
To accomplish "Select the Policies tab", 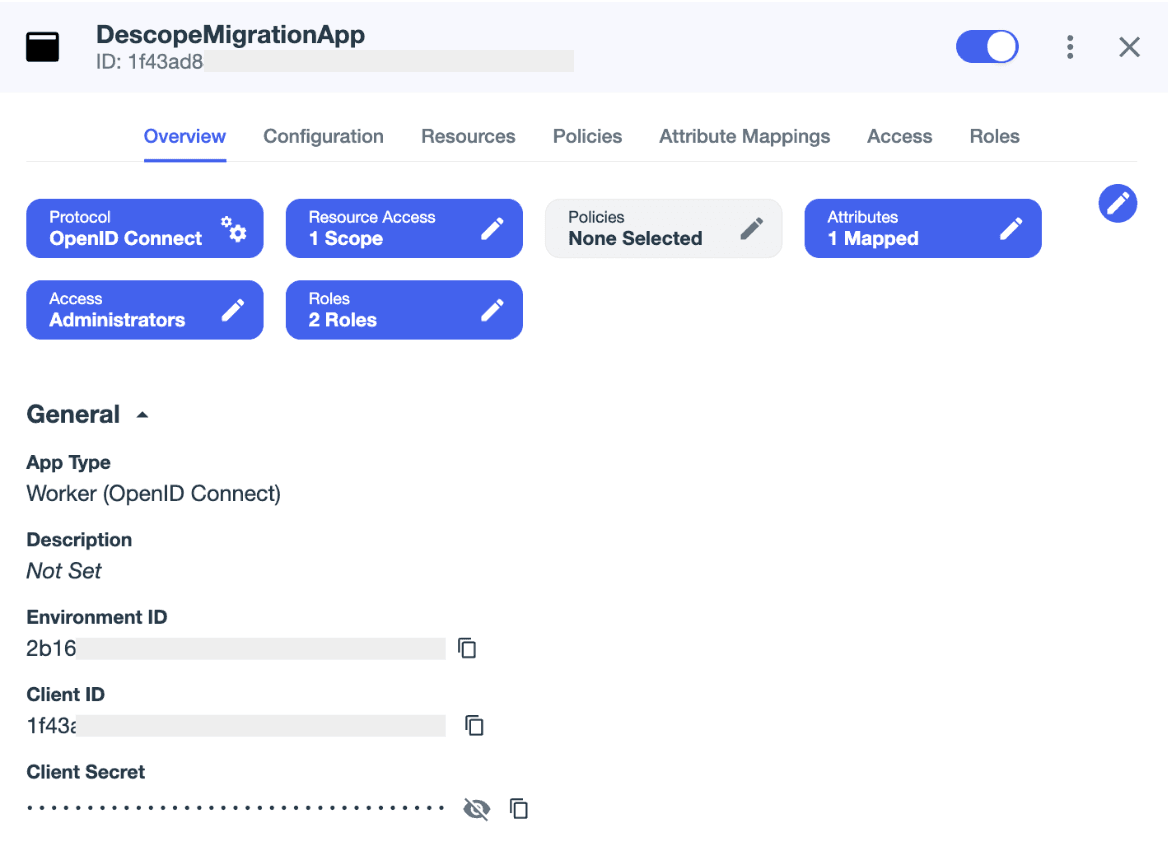I will click(x=587, y=136).
